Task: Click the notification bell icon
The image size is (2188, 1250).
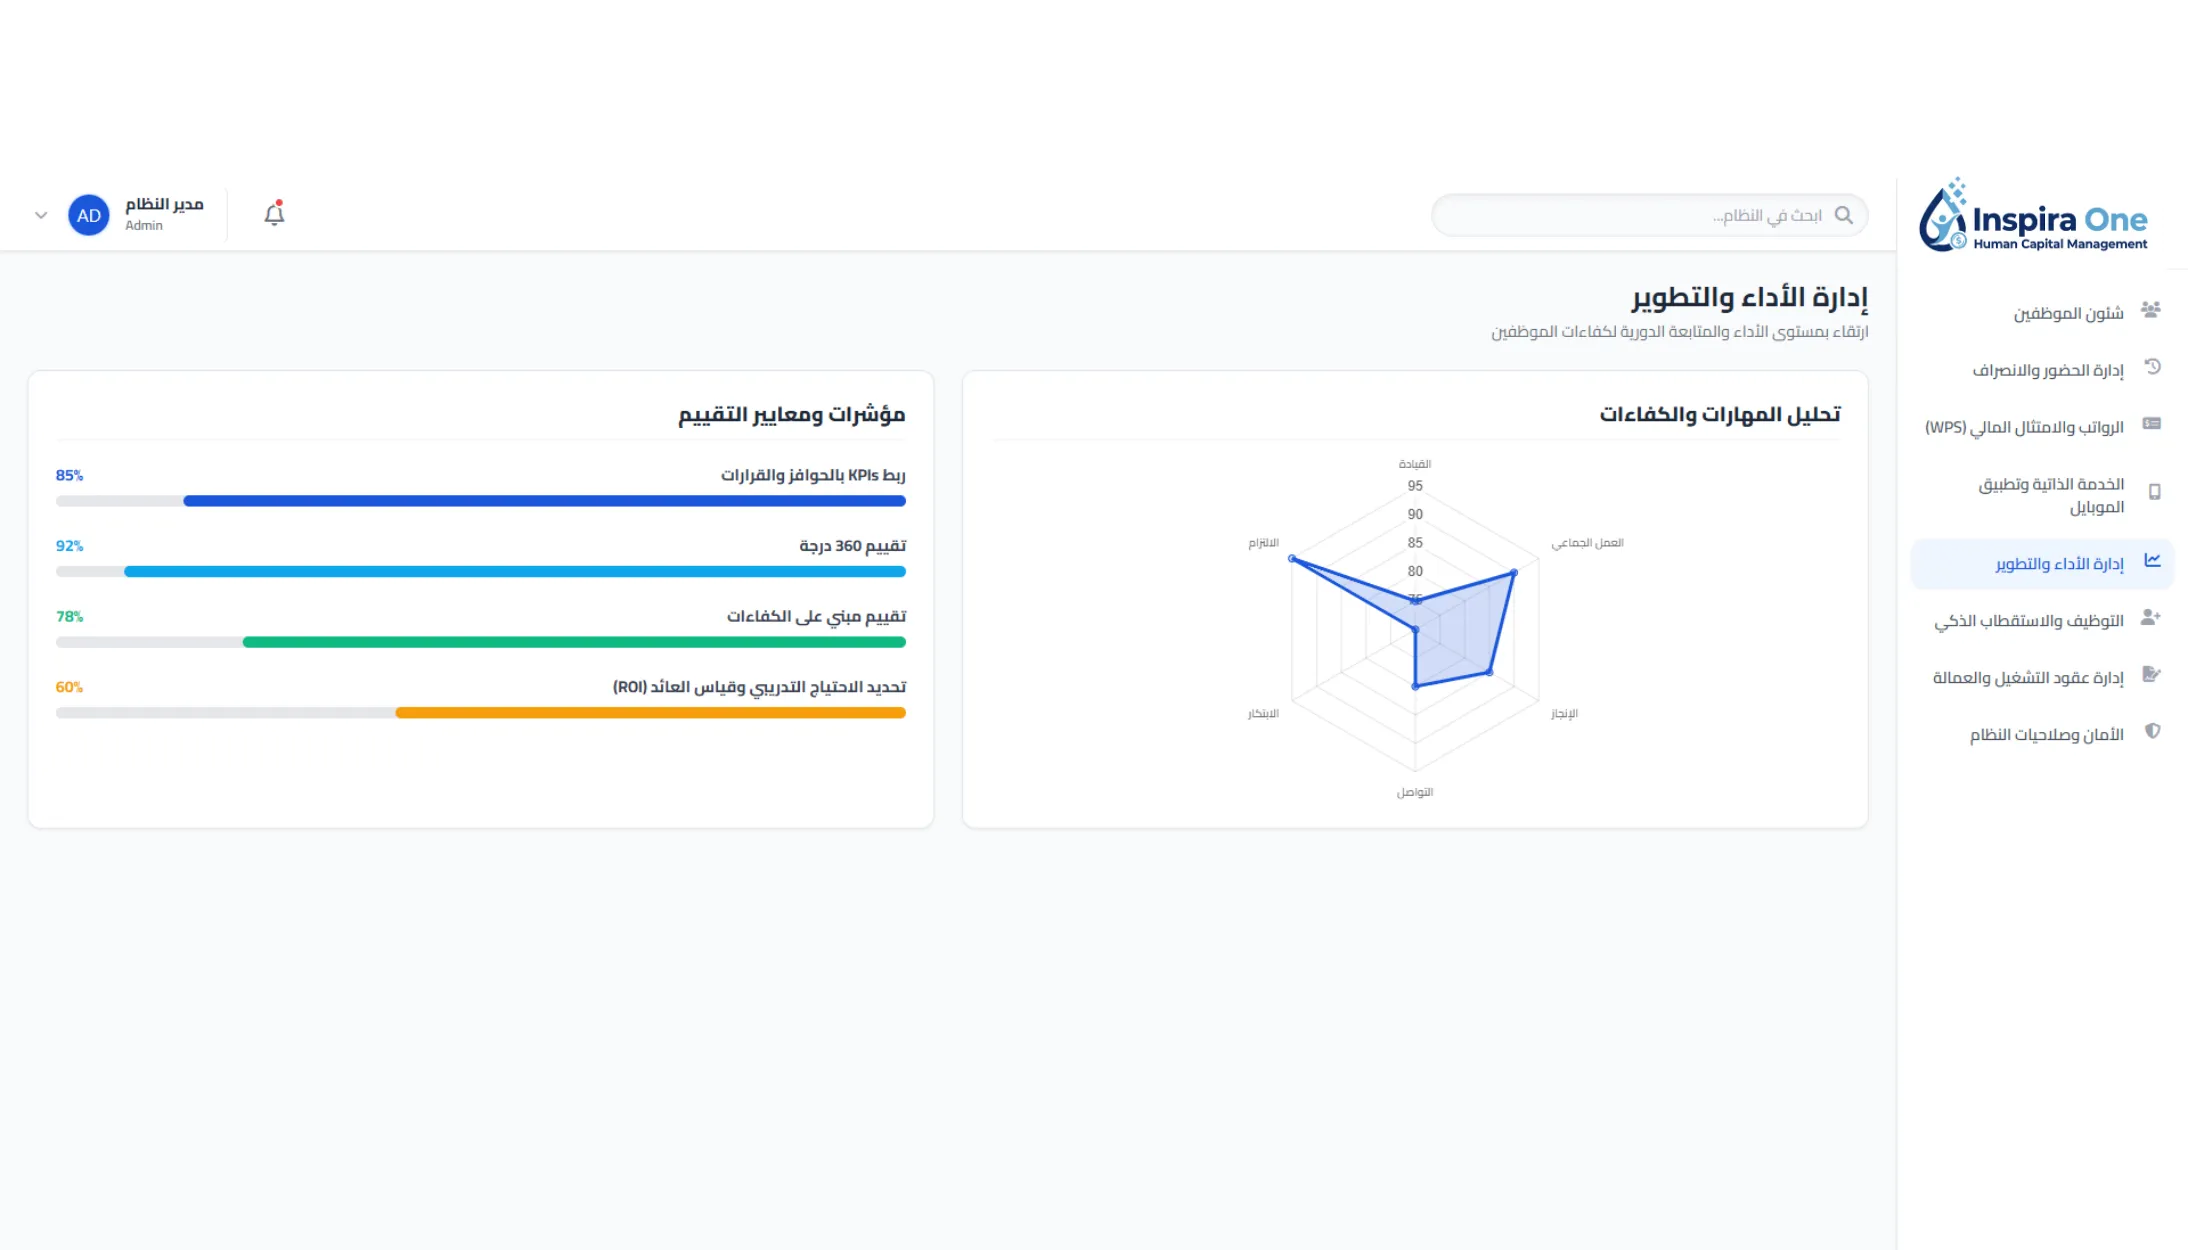Action: 274,214
